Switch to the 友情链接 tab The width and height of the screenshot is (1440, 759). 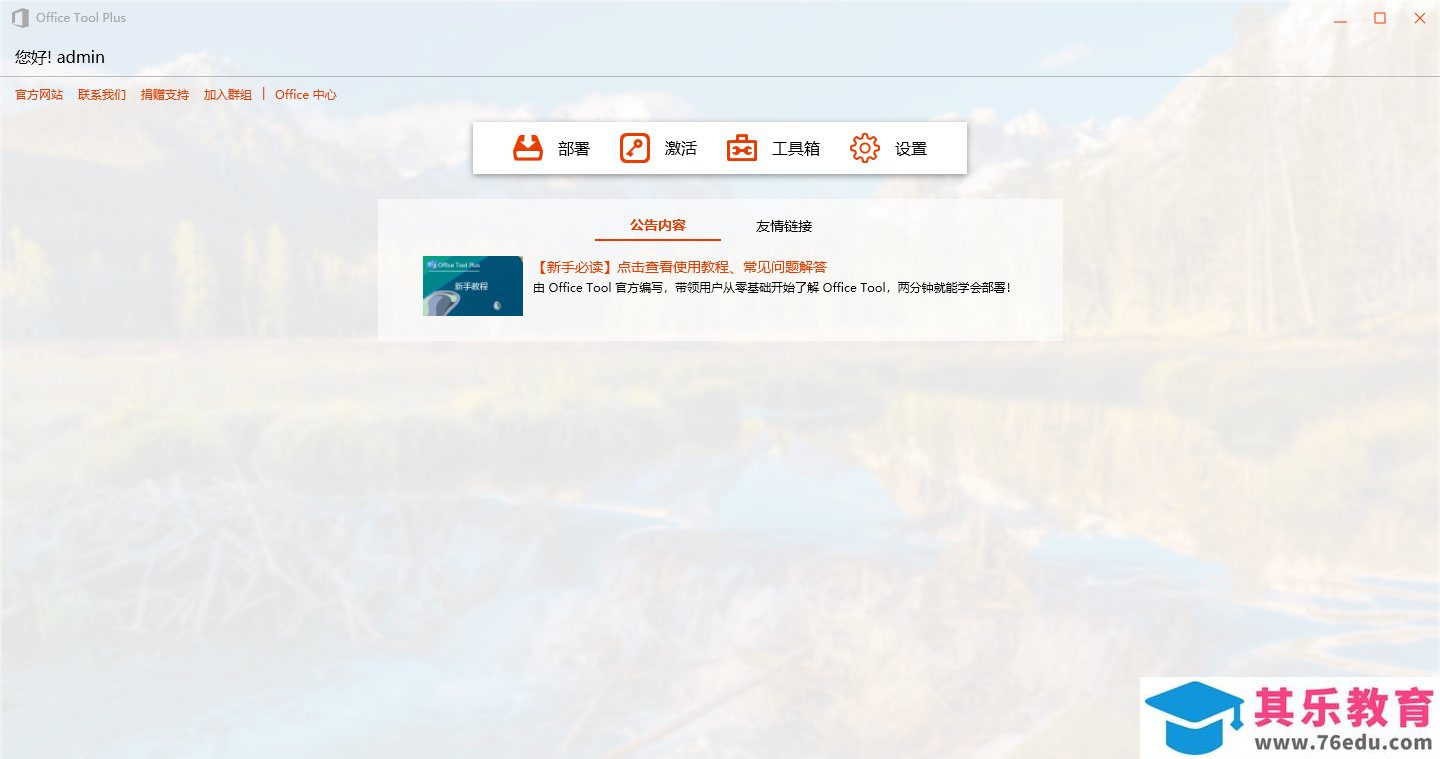784,226
